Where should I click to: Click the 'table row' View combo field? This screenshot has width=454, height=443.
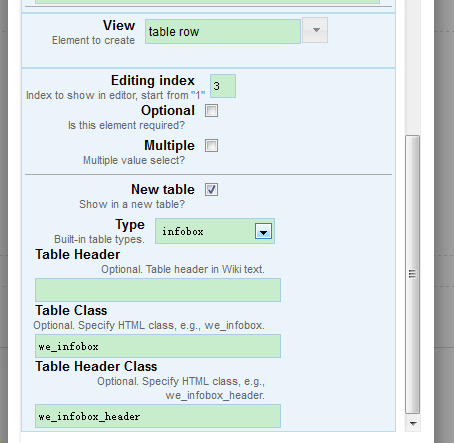click(223, 32)
